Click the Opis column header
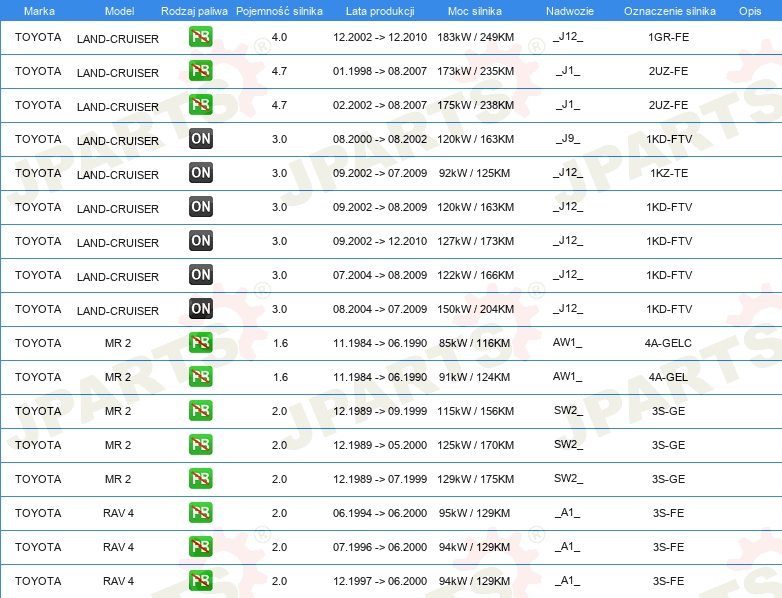 tap(750, 11)
